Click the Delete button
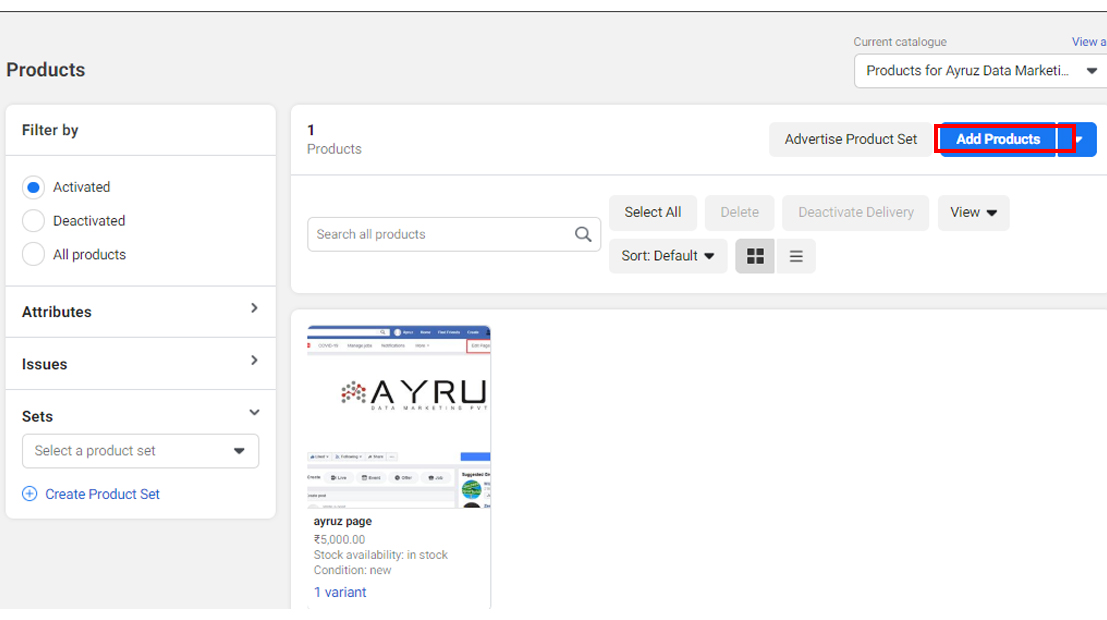1107x620 pixels. [739, 213]
